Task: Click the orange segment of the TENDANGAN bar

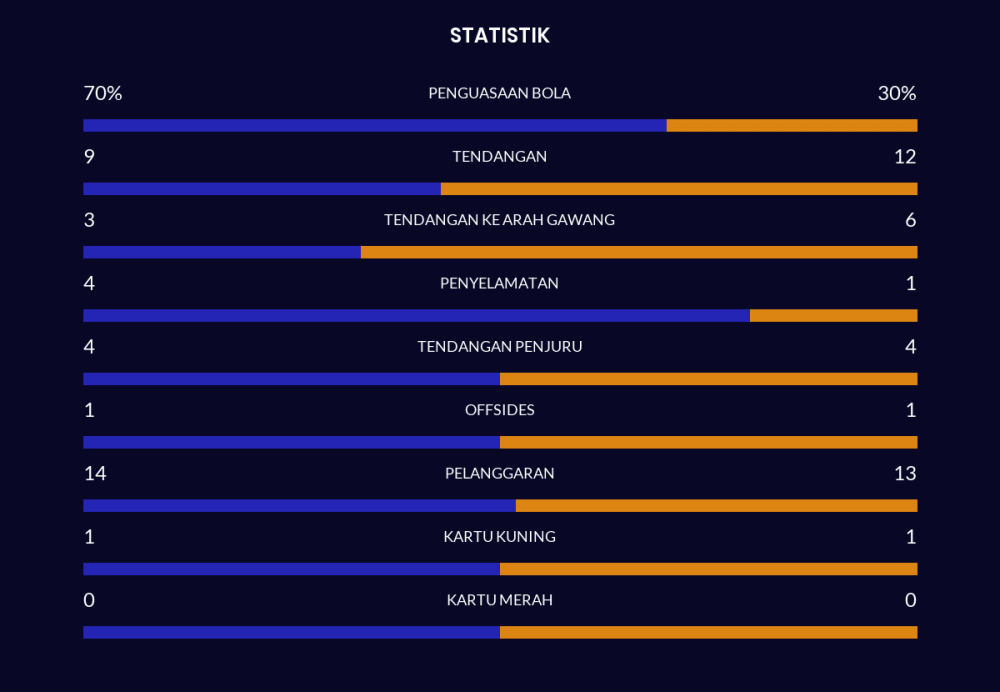Action: [678, 189]
